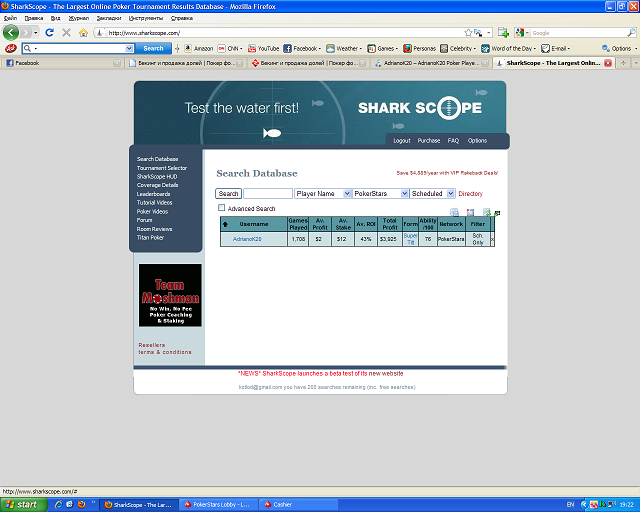Close the SharkScope tab
Viewport: 640px width, 512px height.
pos(608,63)
